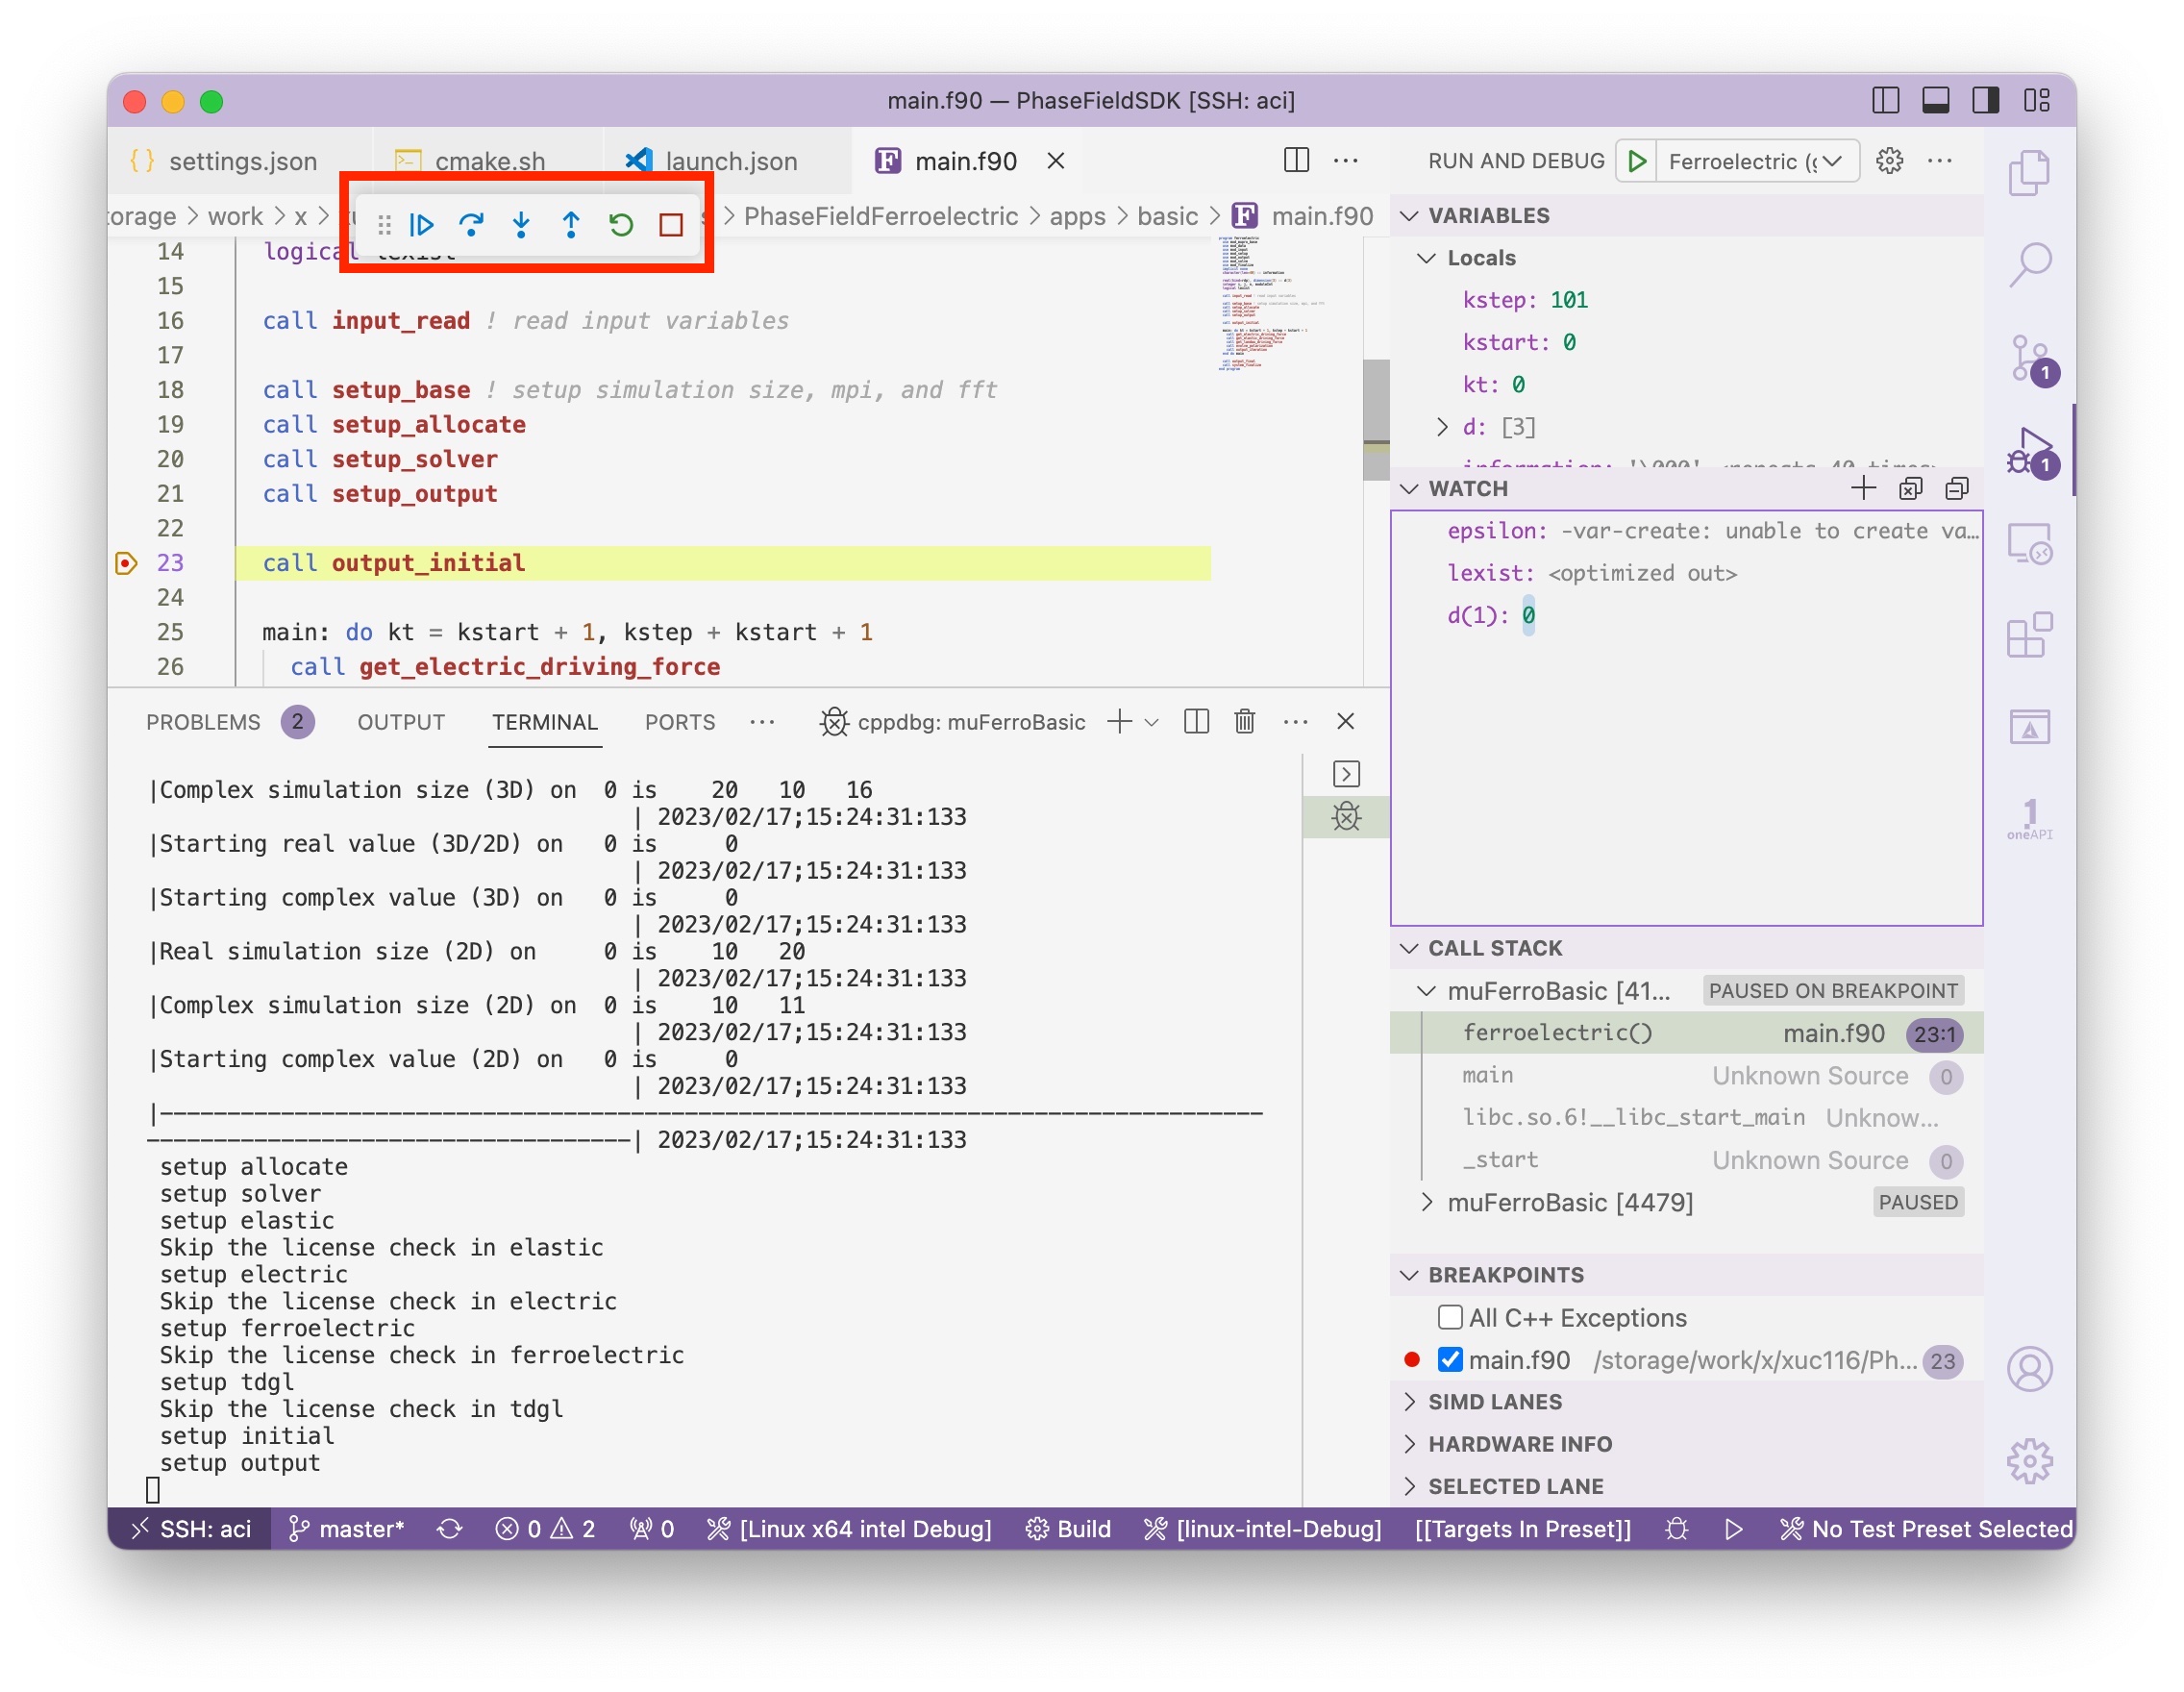Step out using the debug toolbar
The width and height of the screenshot is (2184, 1692).
point(570,225)
